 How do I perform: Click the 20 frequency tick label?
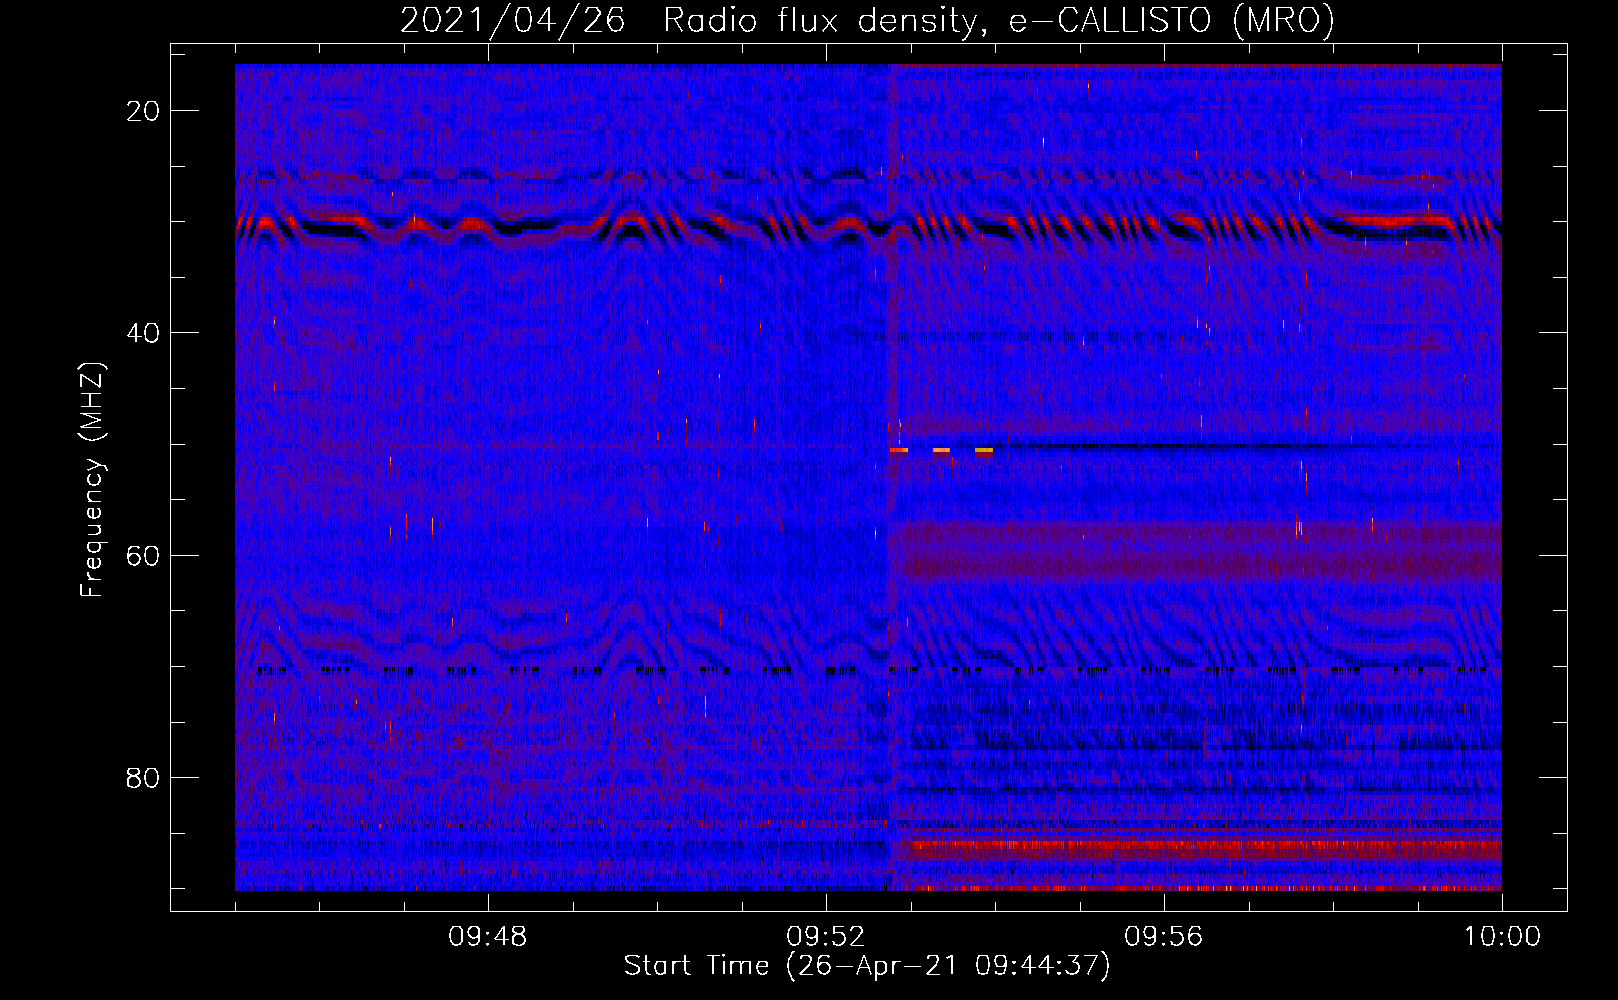[143, 111]
